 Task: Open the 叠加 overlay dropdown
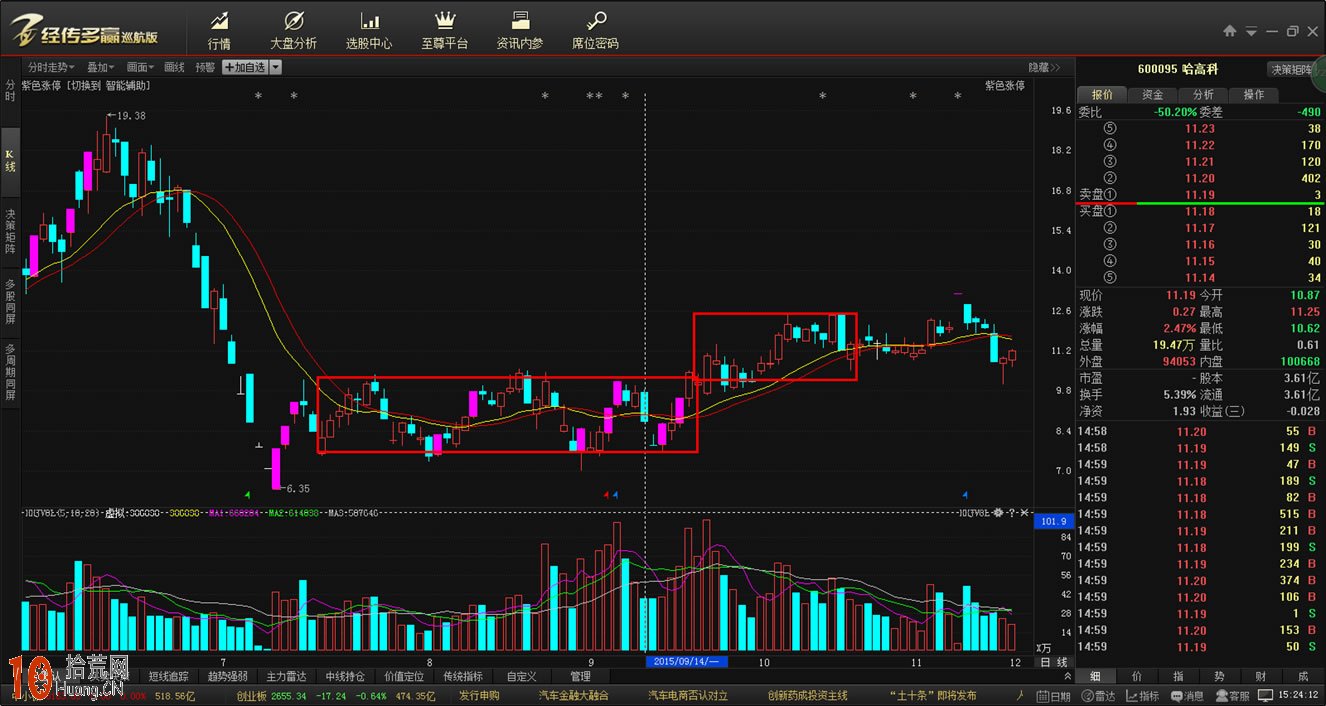[x=101, y=67]
